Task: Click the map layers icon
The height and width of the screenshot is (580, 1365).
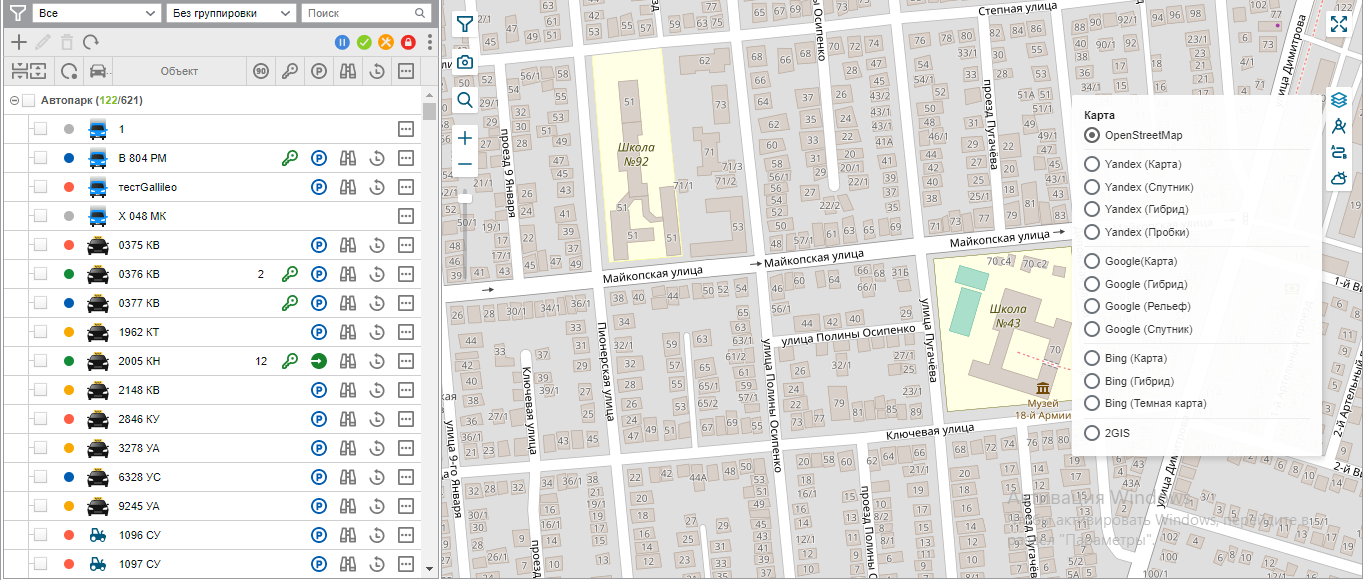Action: pos(1339,101)
